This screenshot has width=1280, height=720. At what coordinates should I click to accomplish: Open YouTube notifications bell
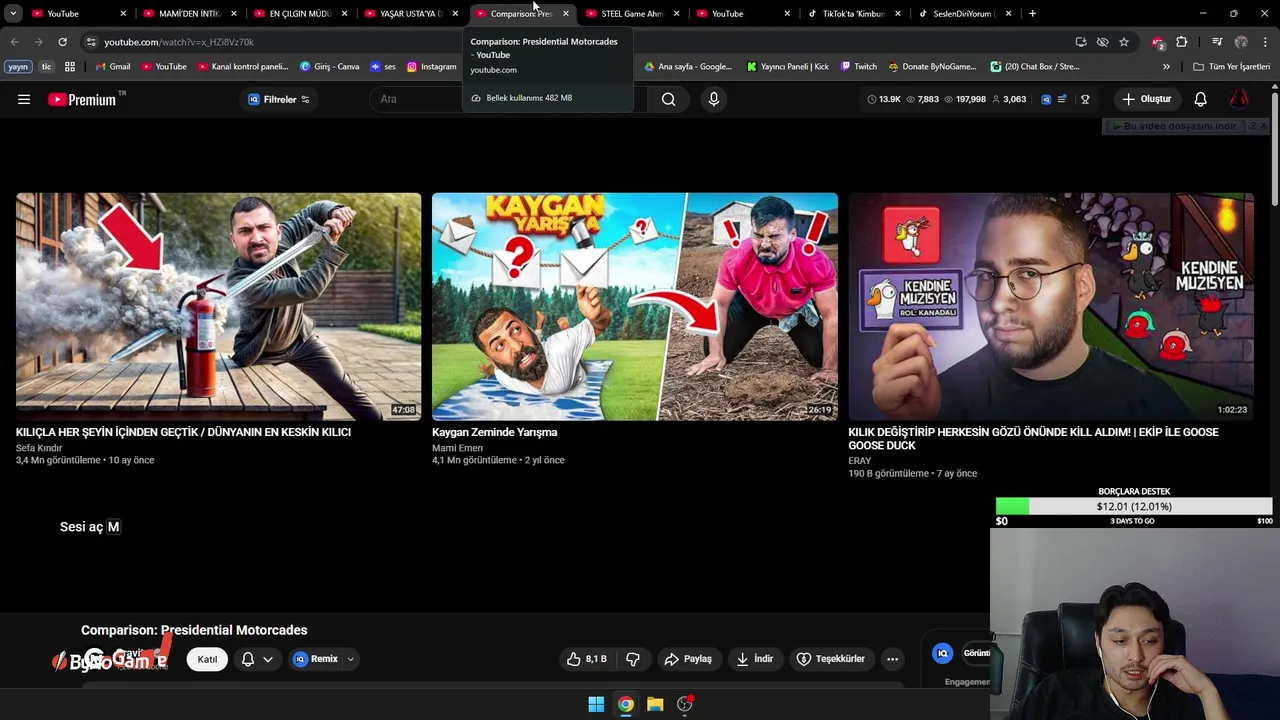click(1200, 99)
